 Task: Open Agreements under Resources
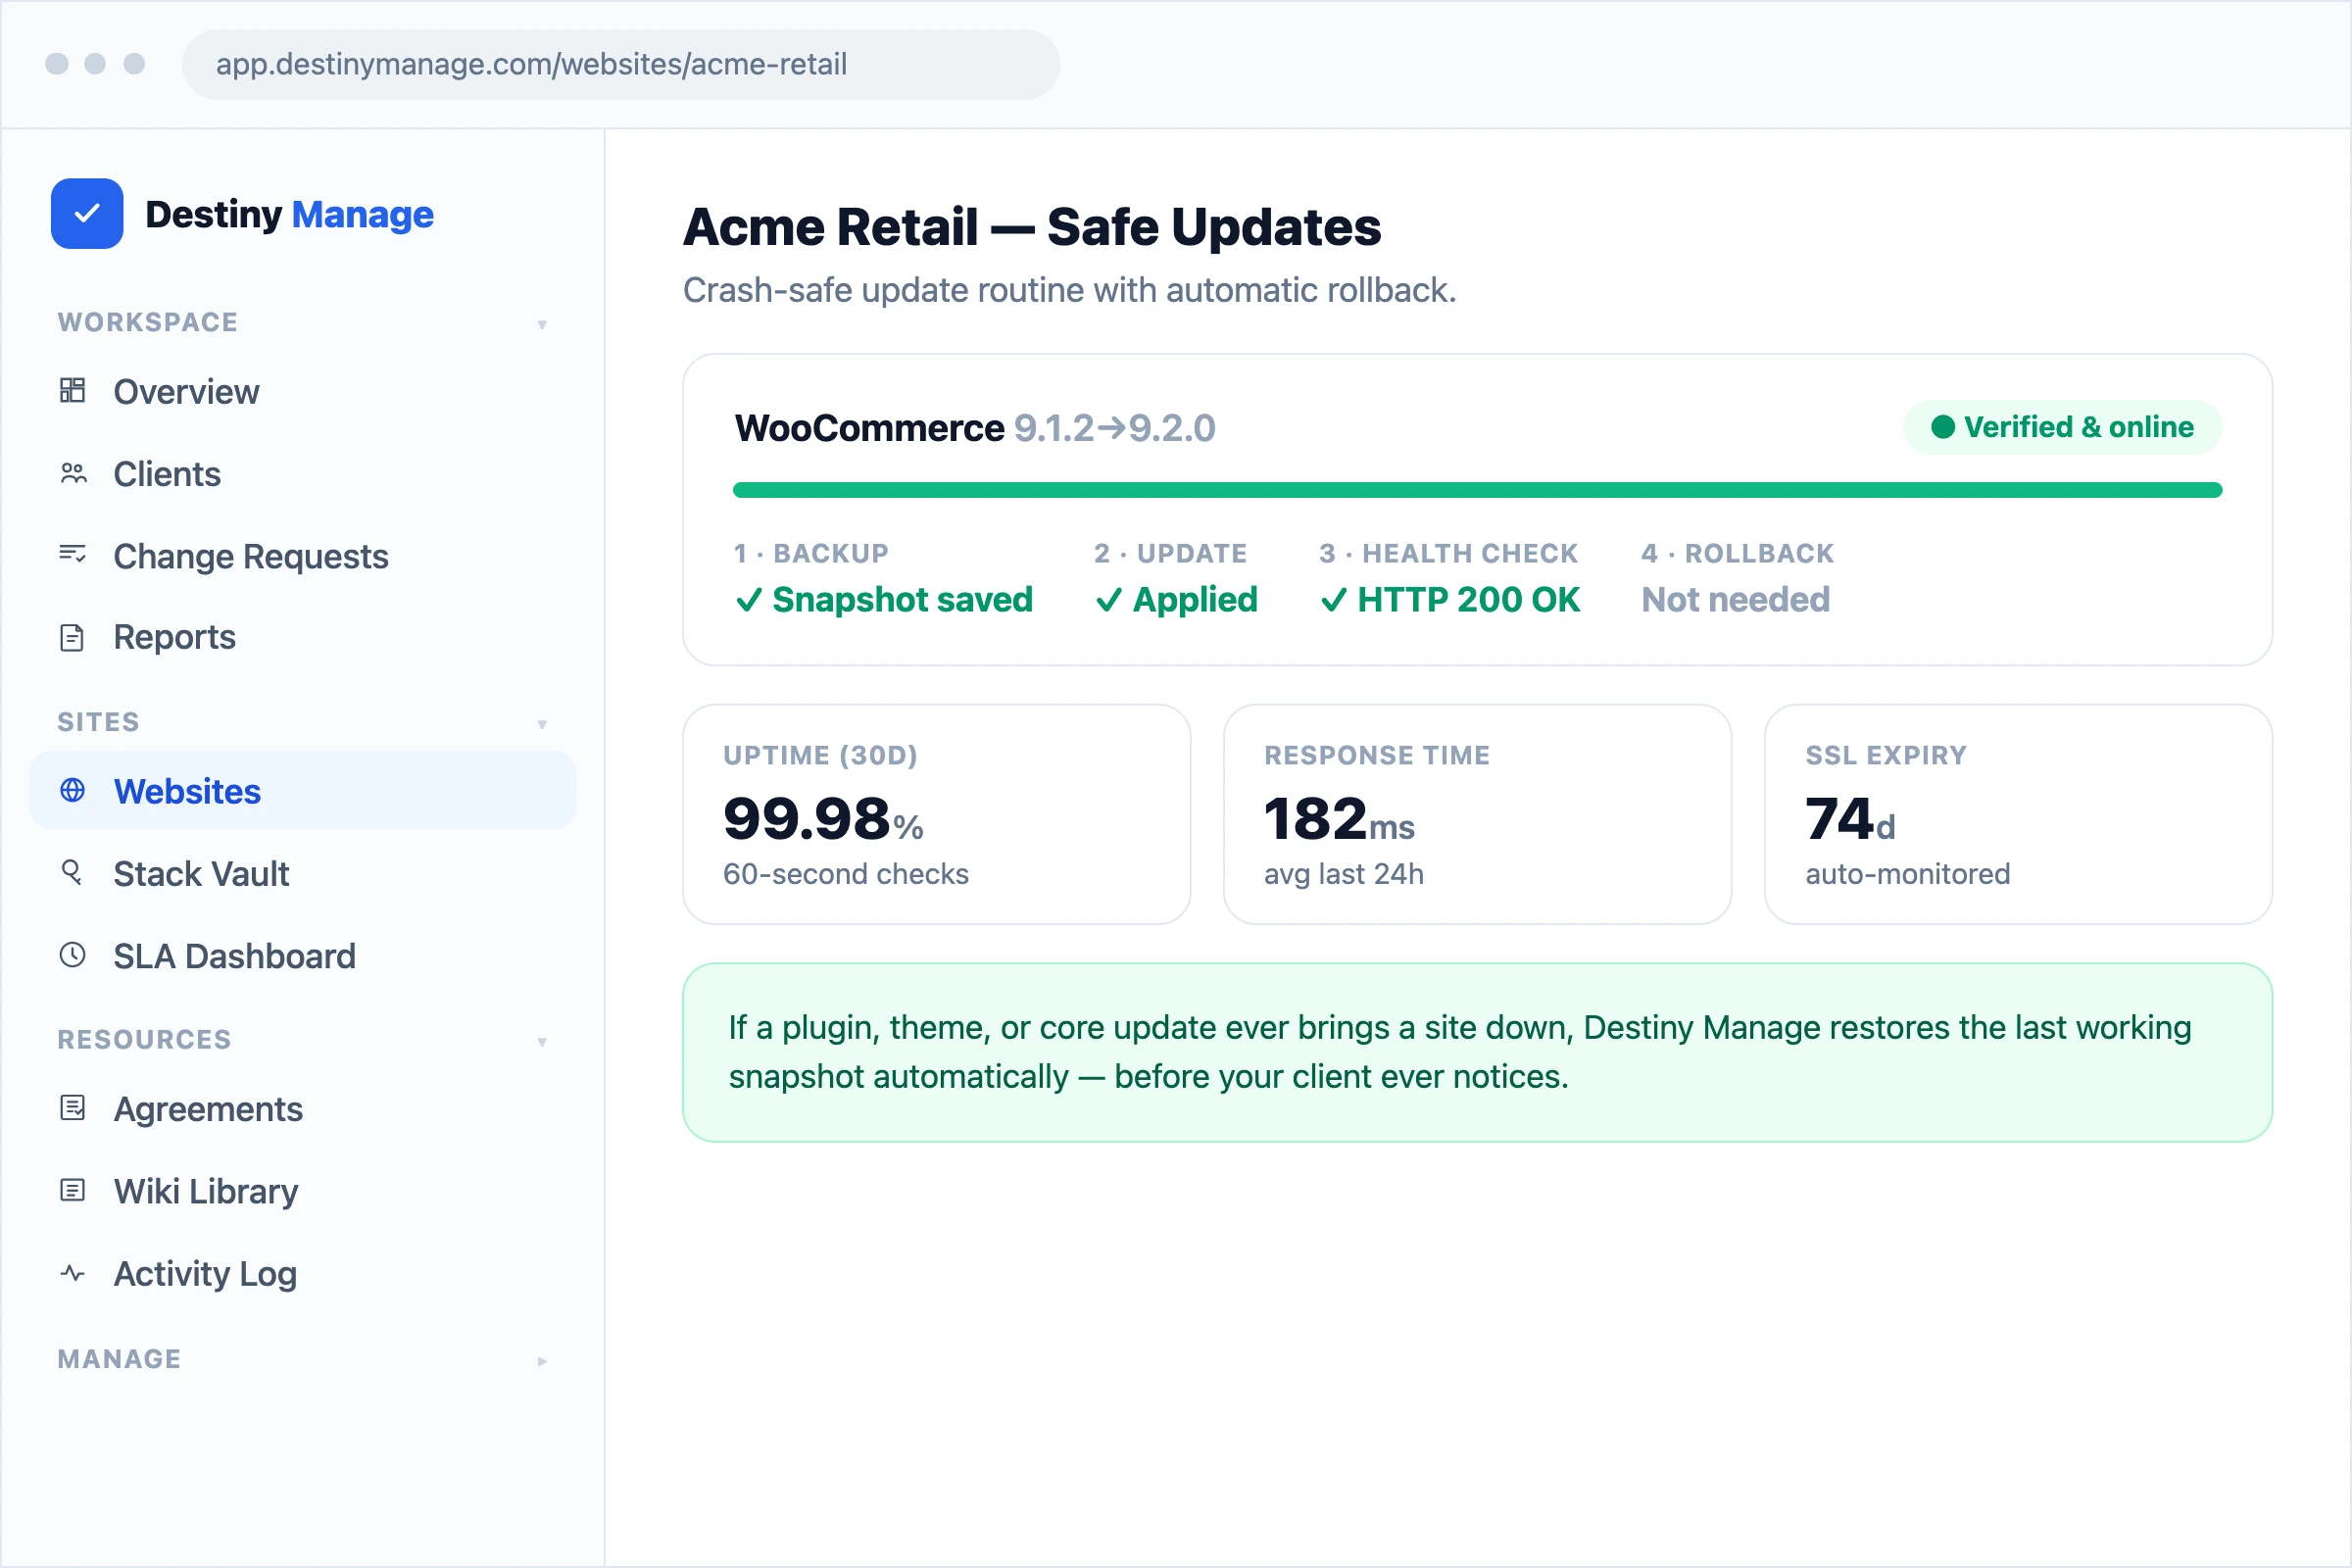pos(303,1108)
